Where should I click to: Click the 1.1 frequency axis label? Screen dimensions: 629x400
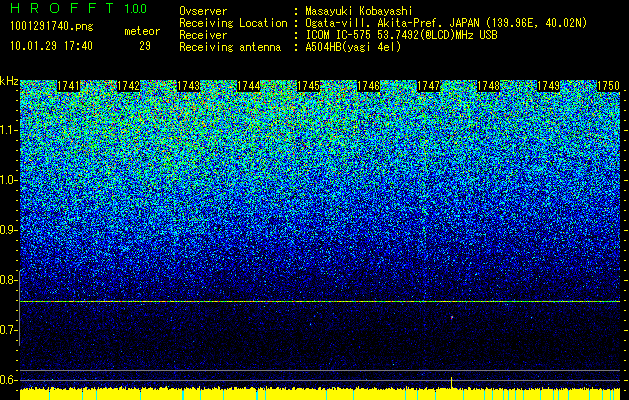[x=8, y=130]
